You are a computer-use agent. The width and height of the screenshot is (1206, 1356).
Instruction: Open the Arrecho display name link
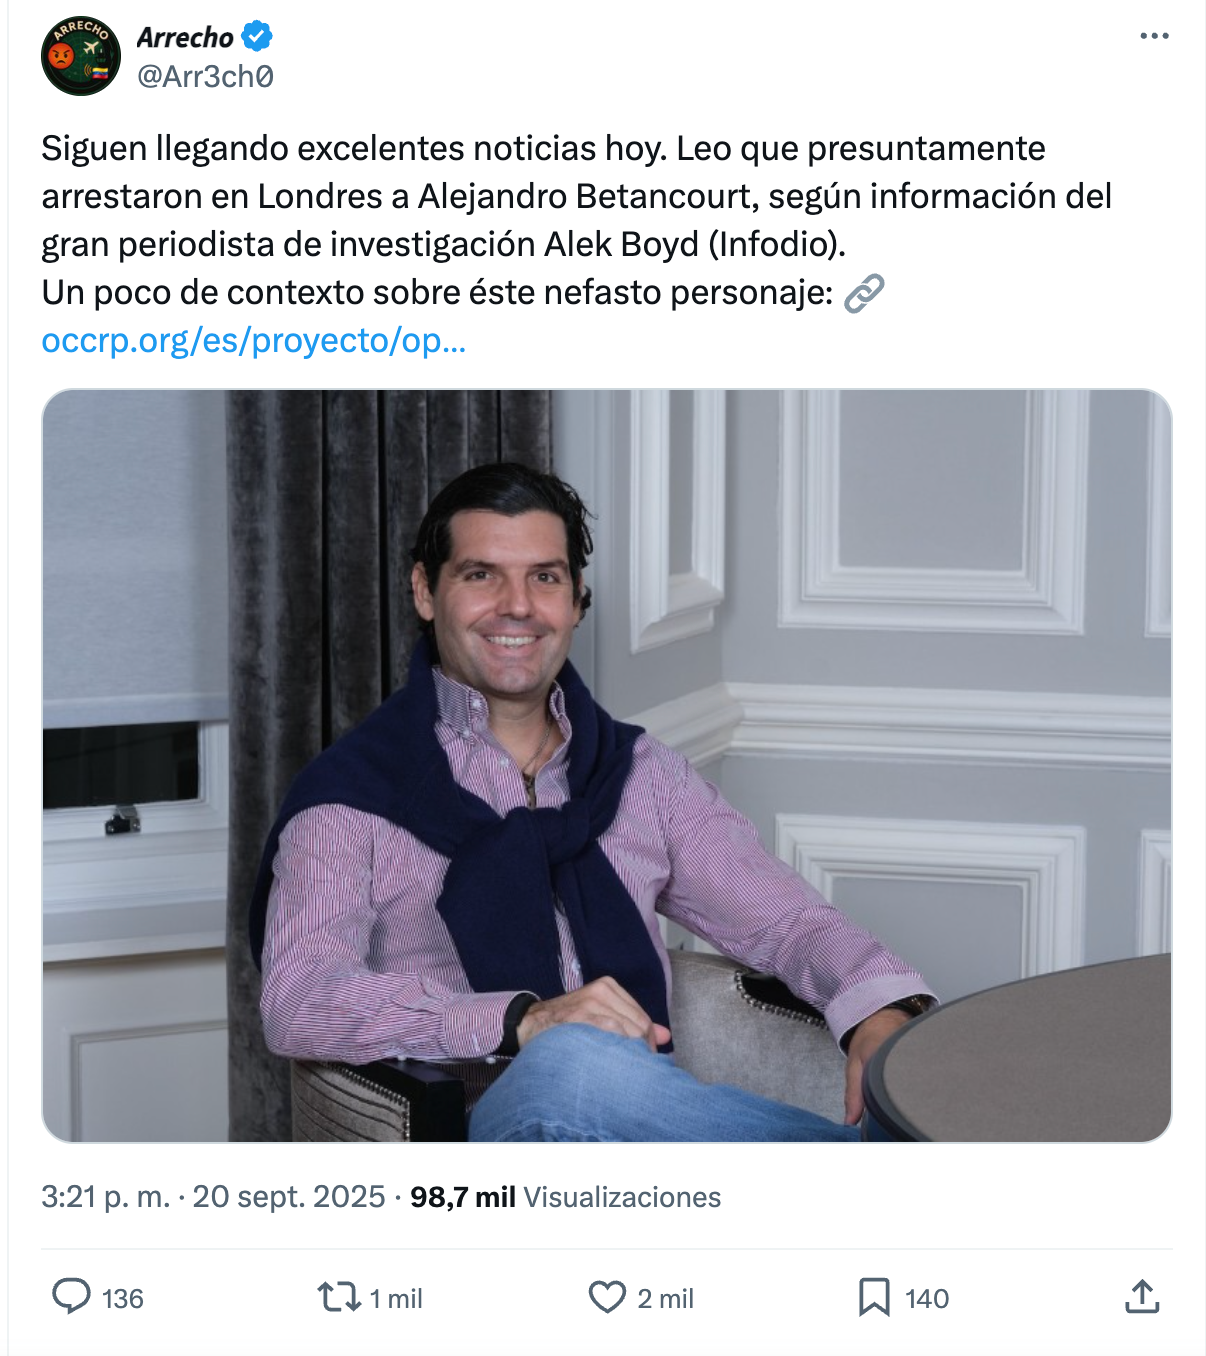(185, 37)
